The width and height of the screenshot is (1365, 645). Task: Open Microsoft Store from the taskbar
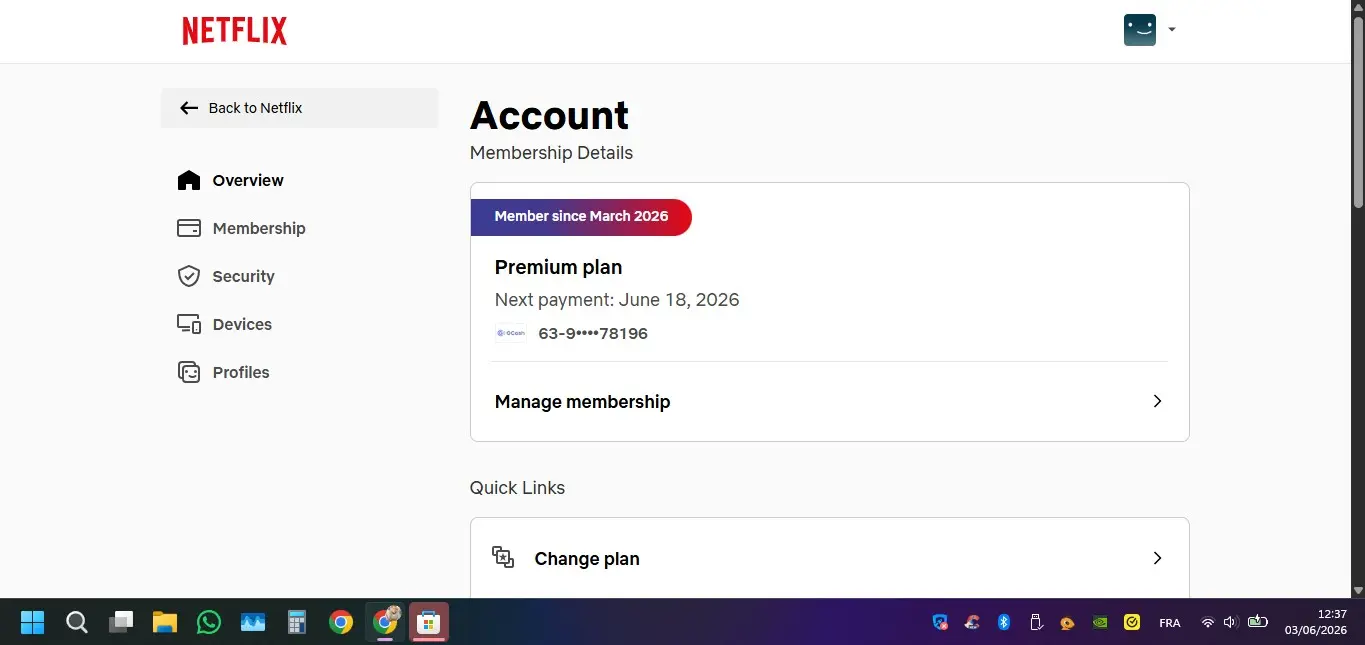[429, 622]
